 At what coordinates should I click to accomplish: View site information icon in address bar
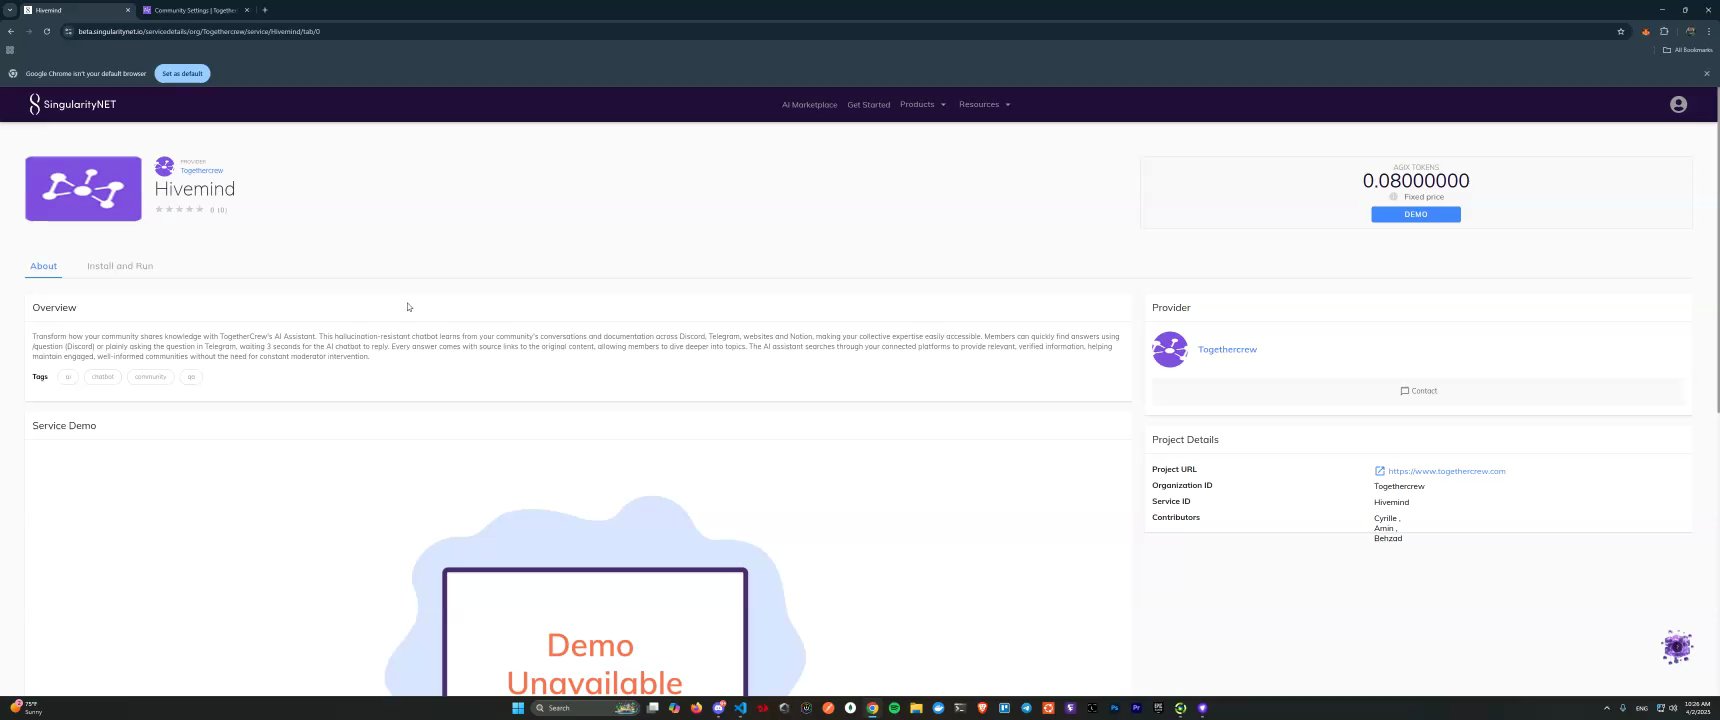pos(68,31)
